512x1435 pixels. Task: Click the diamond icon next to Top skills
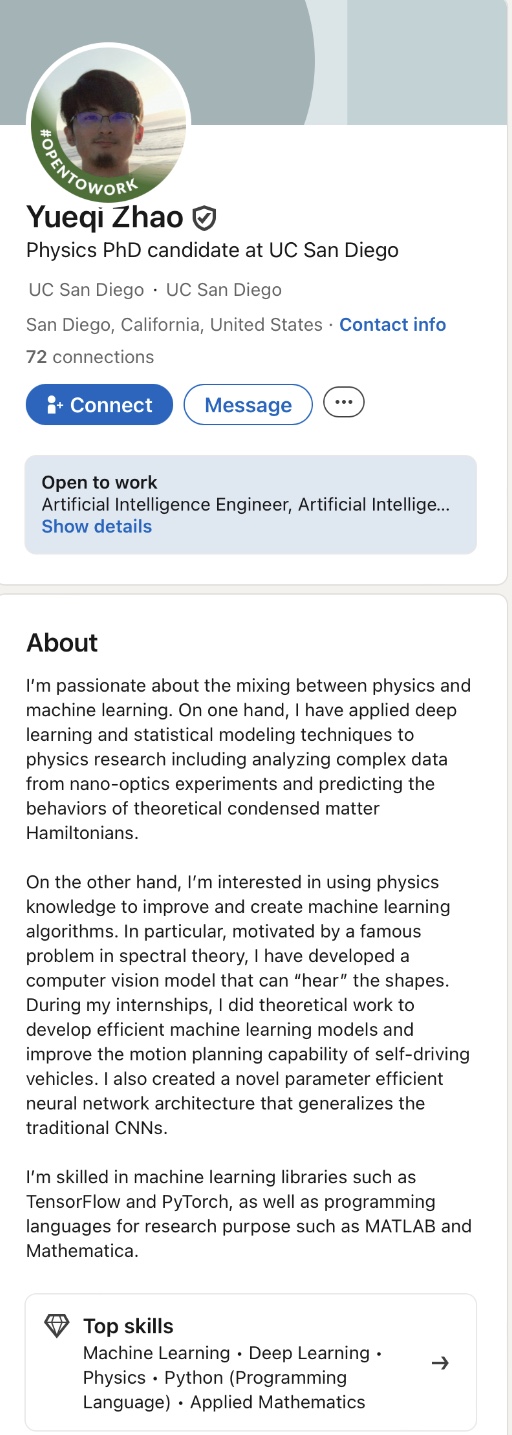tap(57, 1326)
